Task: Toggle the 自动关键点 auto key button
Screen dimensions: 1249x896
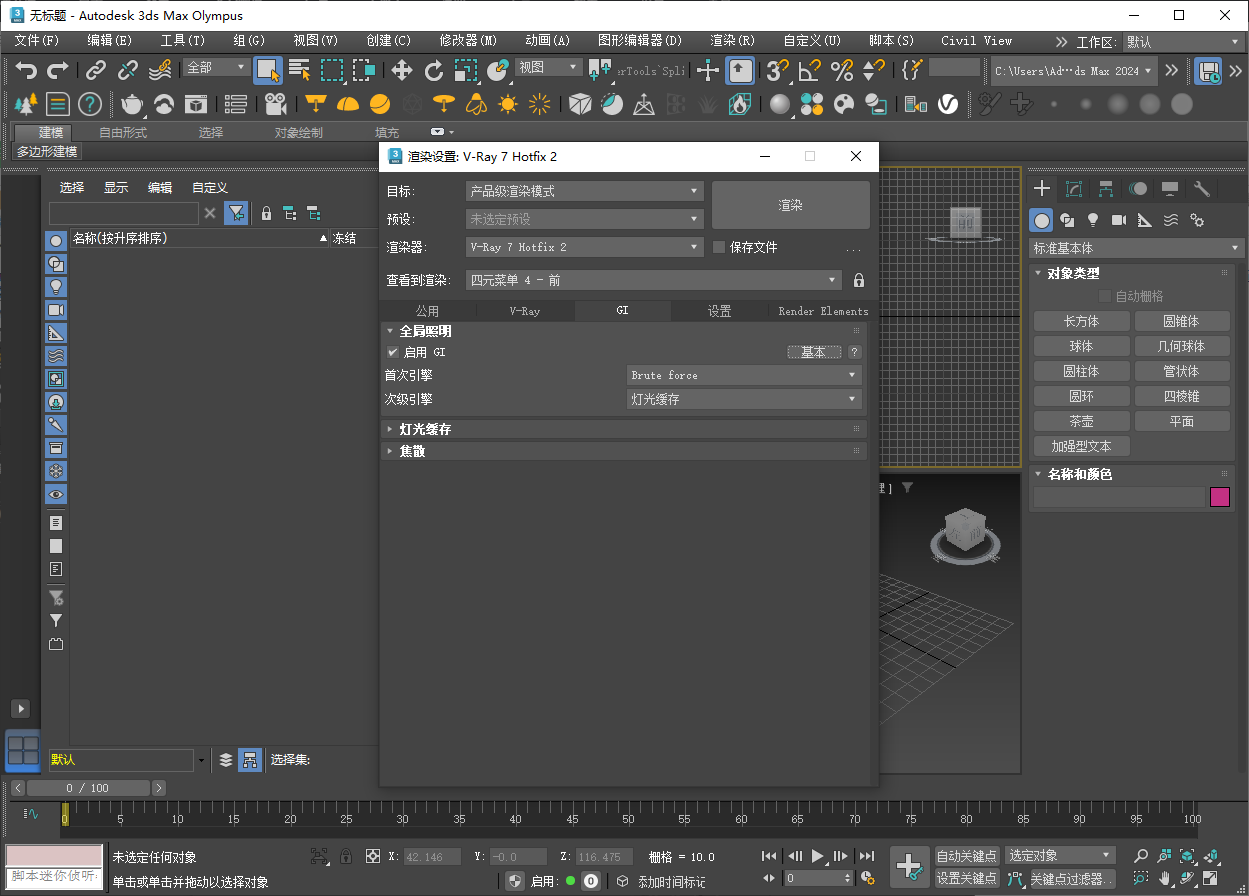Action: 967,856
